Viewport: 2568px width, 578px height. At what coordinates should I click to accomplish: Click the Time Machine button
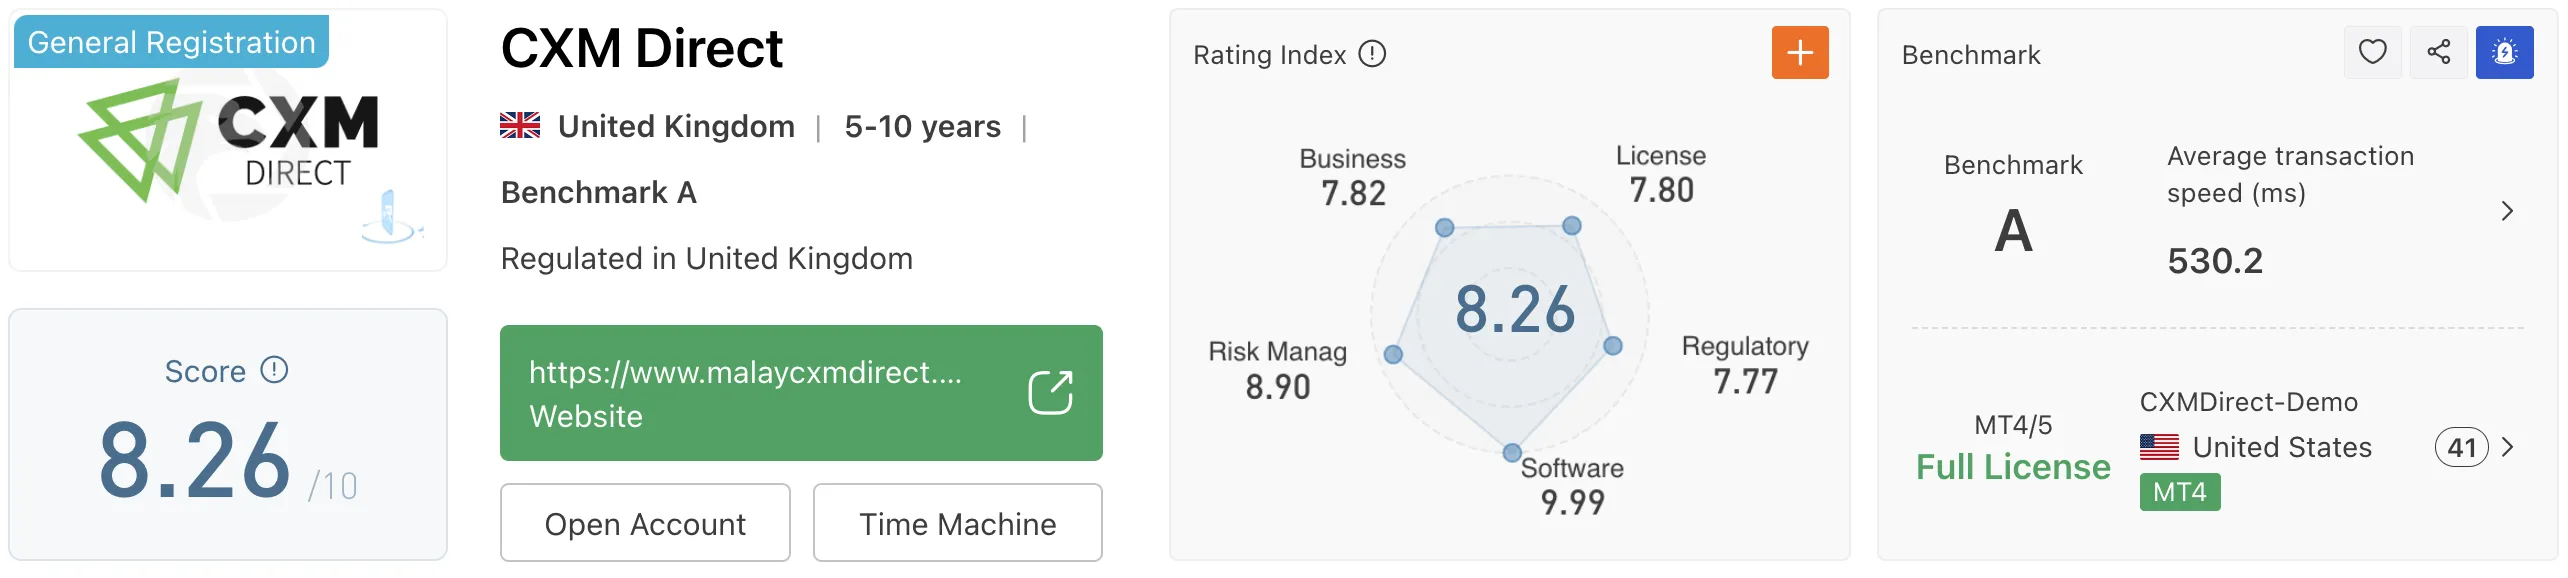coord(957,523)
